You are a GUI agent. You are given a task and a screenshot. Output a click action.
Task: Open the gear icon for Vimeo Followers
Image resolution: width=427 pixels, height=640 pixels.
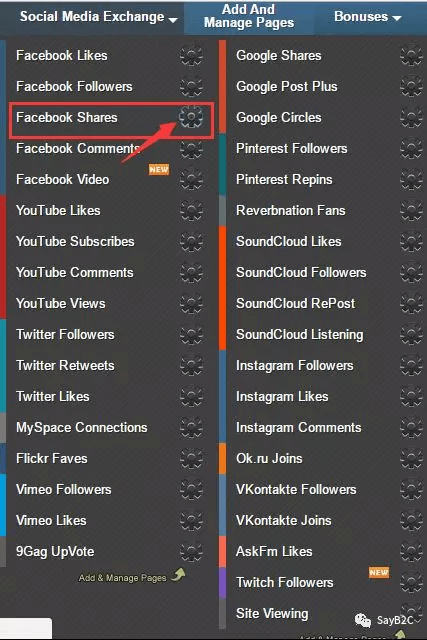click(x=191, y=489)
